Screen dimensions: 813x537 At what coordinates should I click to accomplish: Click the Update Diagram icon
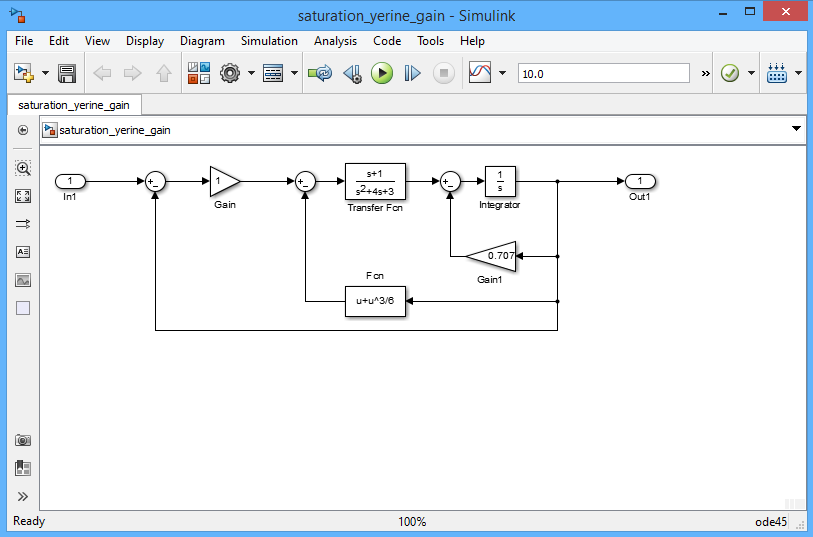pyautogui.click(x=320, y=73)
